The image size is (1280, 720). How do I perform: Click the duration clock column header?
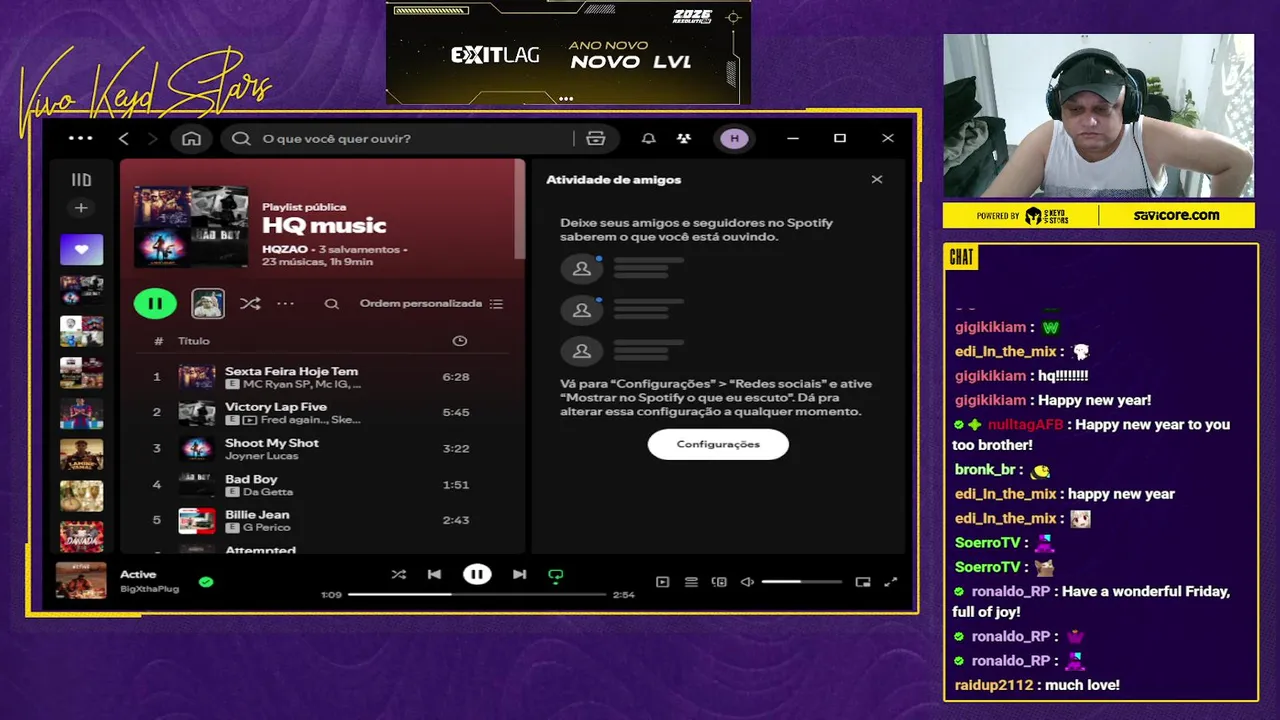[460, 341]
